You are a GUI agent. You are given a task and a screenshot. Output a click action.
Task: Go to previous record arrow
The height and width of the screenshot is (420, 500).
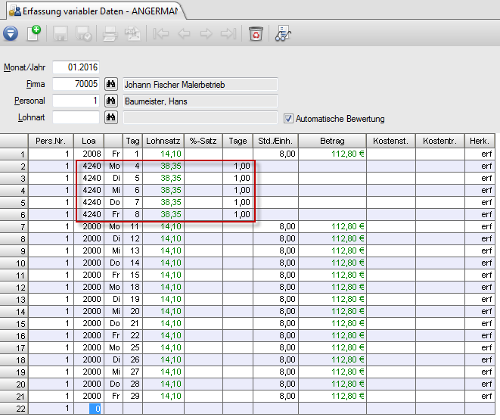(184, 34)
